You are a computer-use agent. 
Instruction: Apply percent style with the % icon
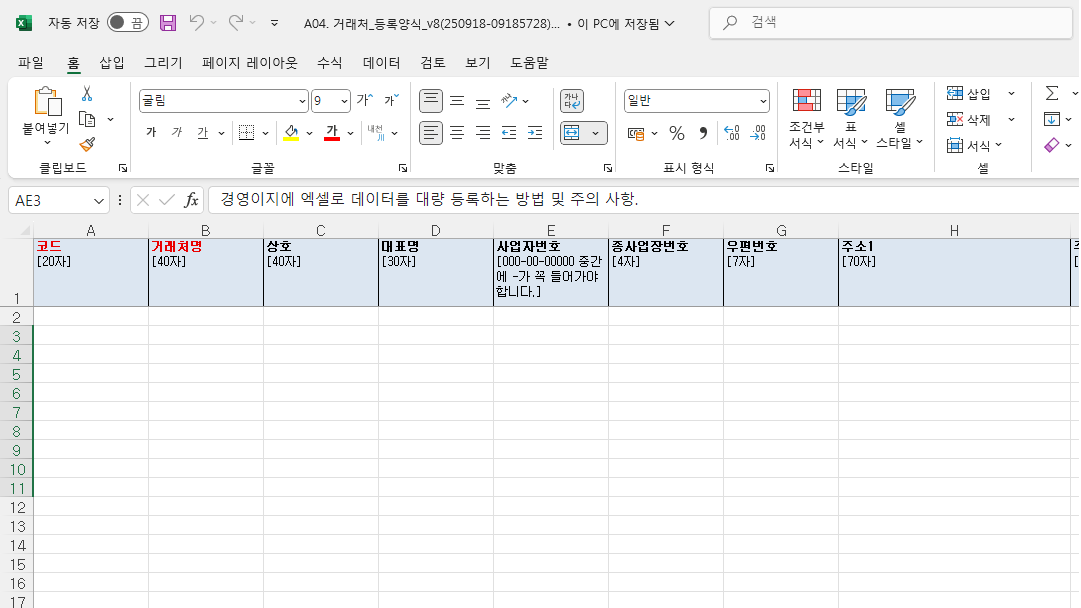point(677,133)
